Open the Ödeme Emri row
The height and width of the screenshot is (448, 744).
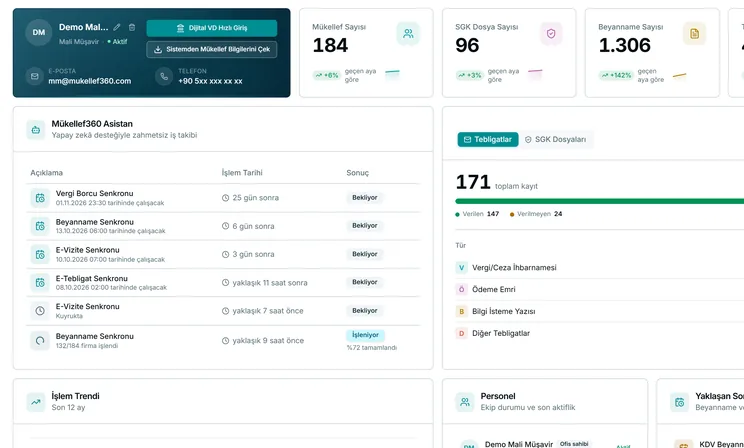[x=600, y=289]
